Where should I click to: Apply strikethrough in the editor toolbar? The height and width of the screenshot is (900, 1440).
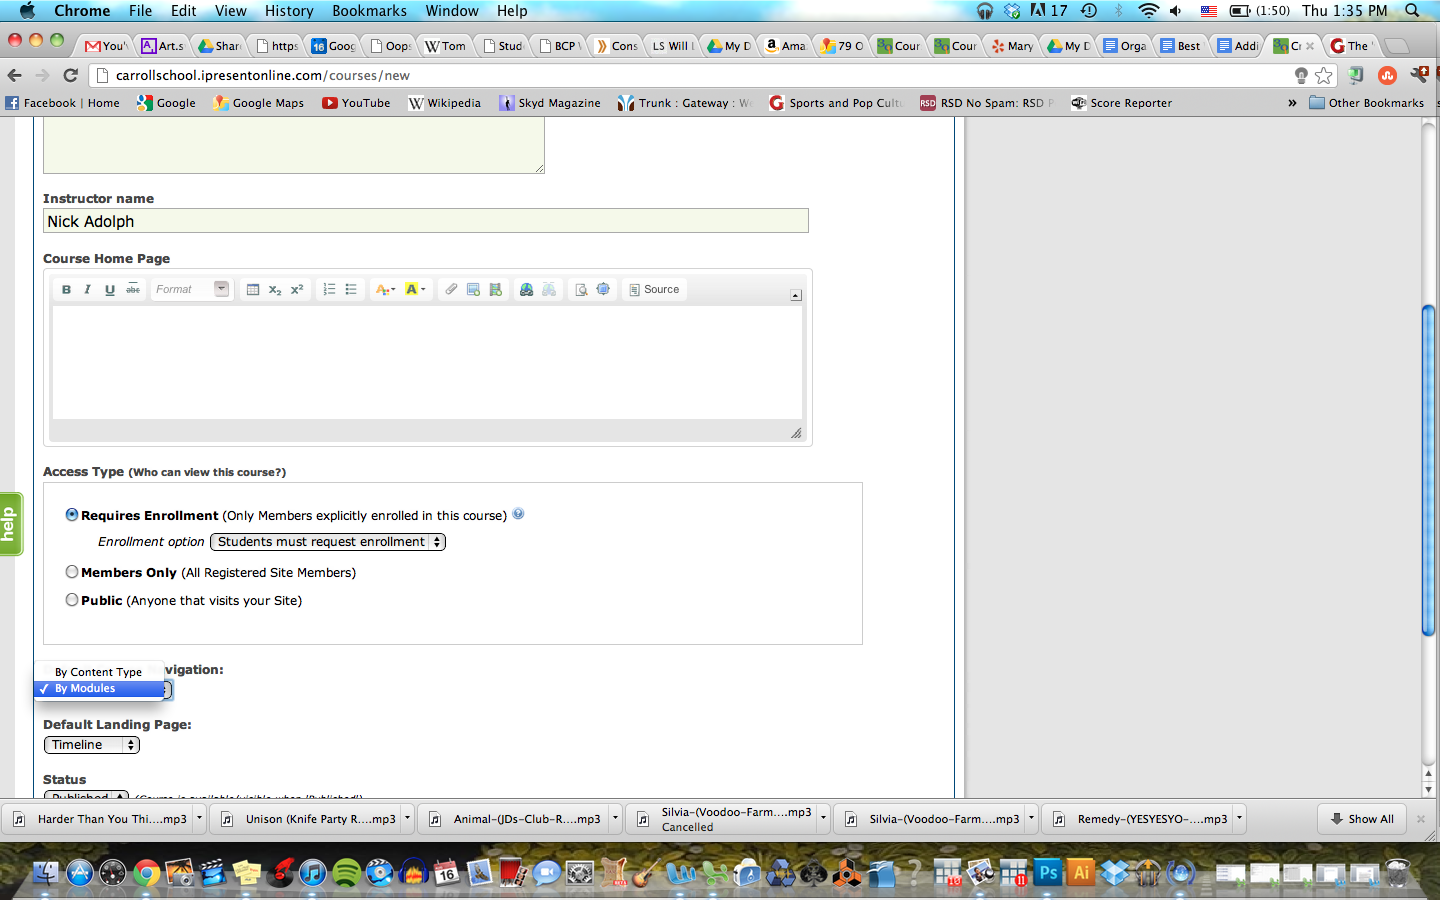tap(133, 289)
